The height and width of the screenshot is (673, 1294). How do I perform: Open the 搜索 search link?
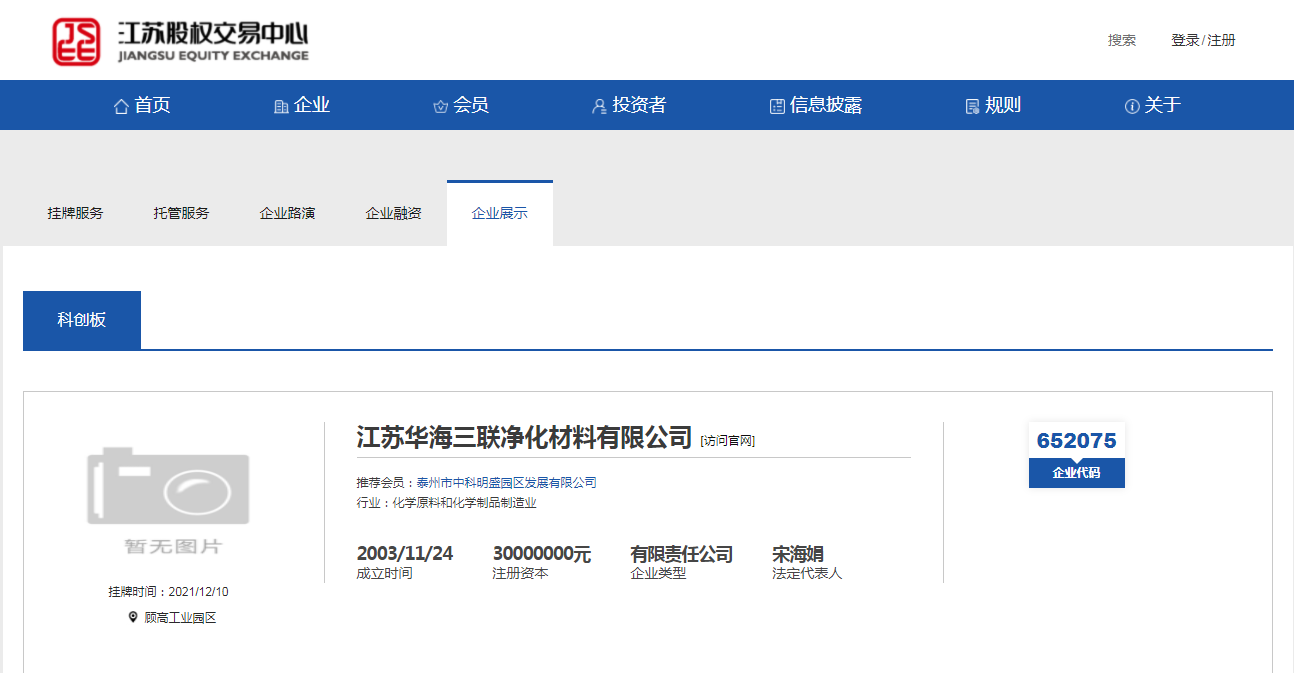1121,40
